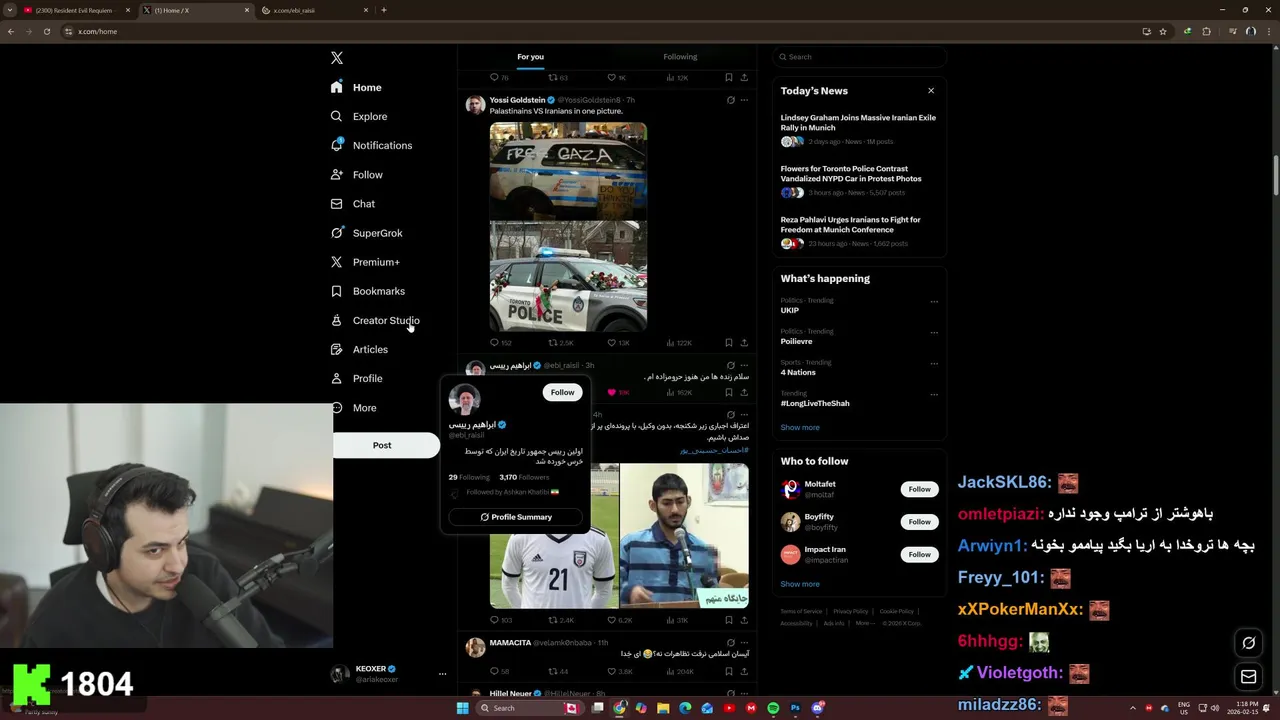Open more options for UKIP trend
The width and height of the screenshot is (1280, 720).
click(934, 301)
